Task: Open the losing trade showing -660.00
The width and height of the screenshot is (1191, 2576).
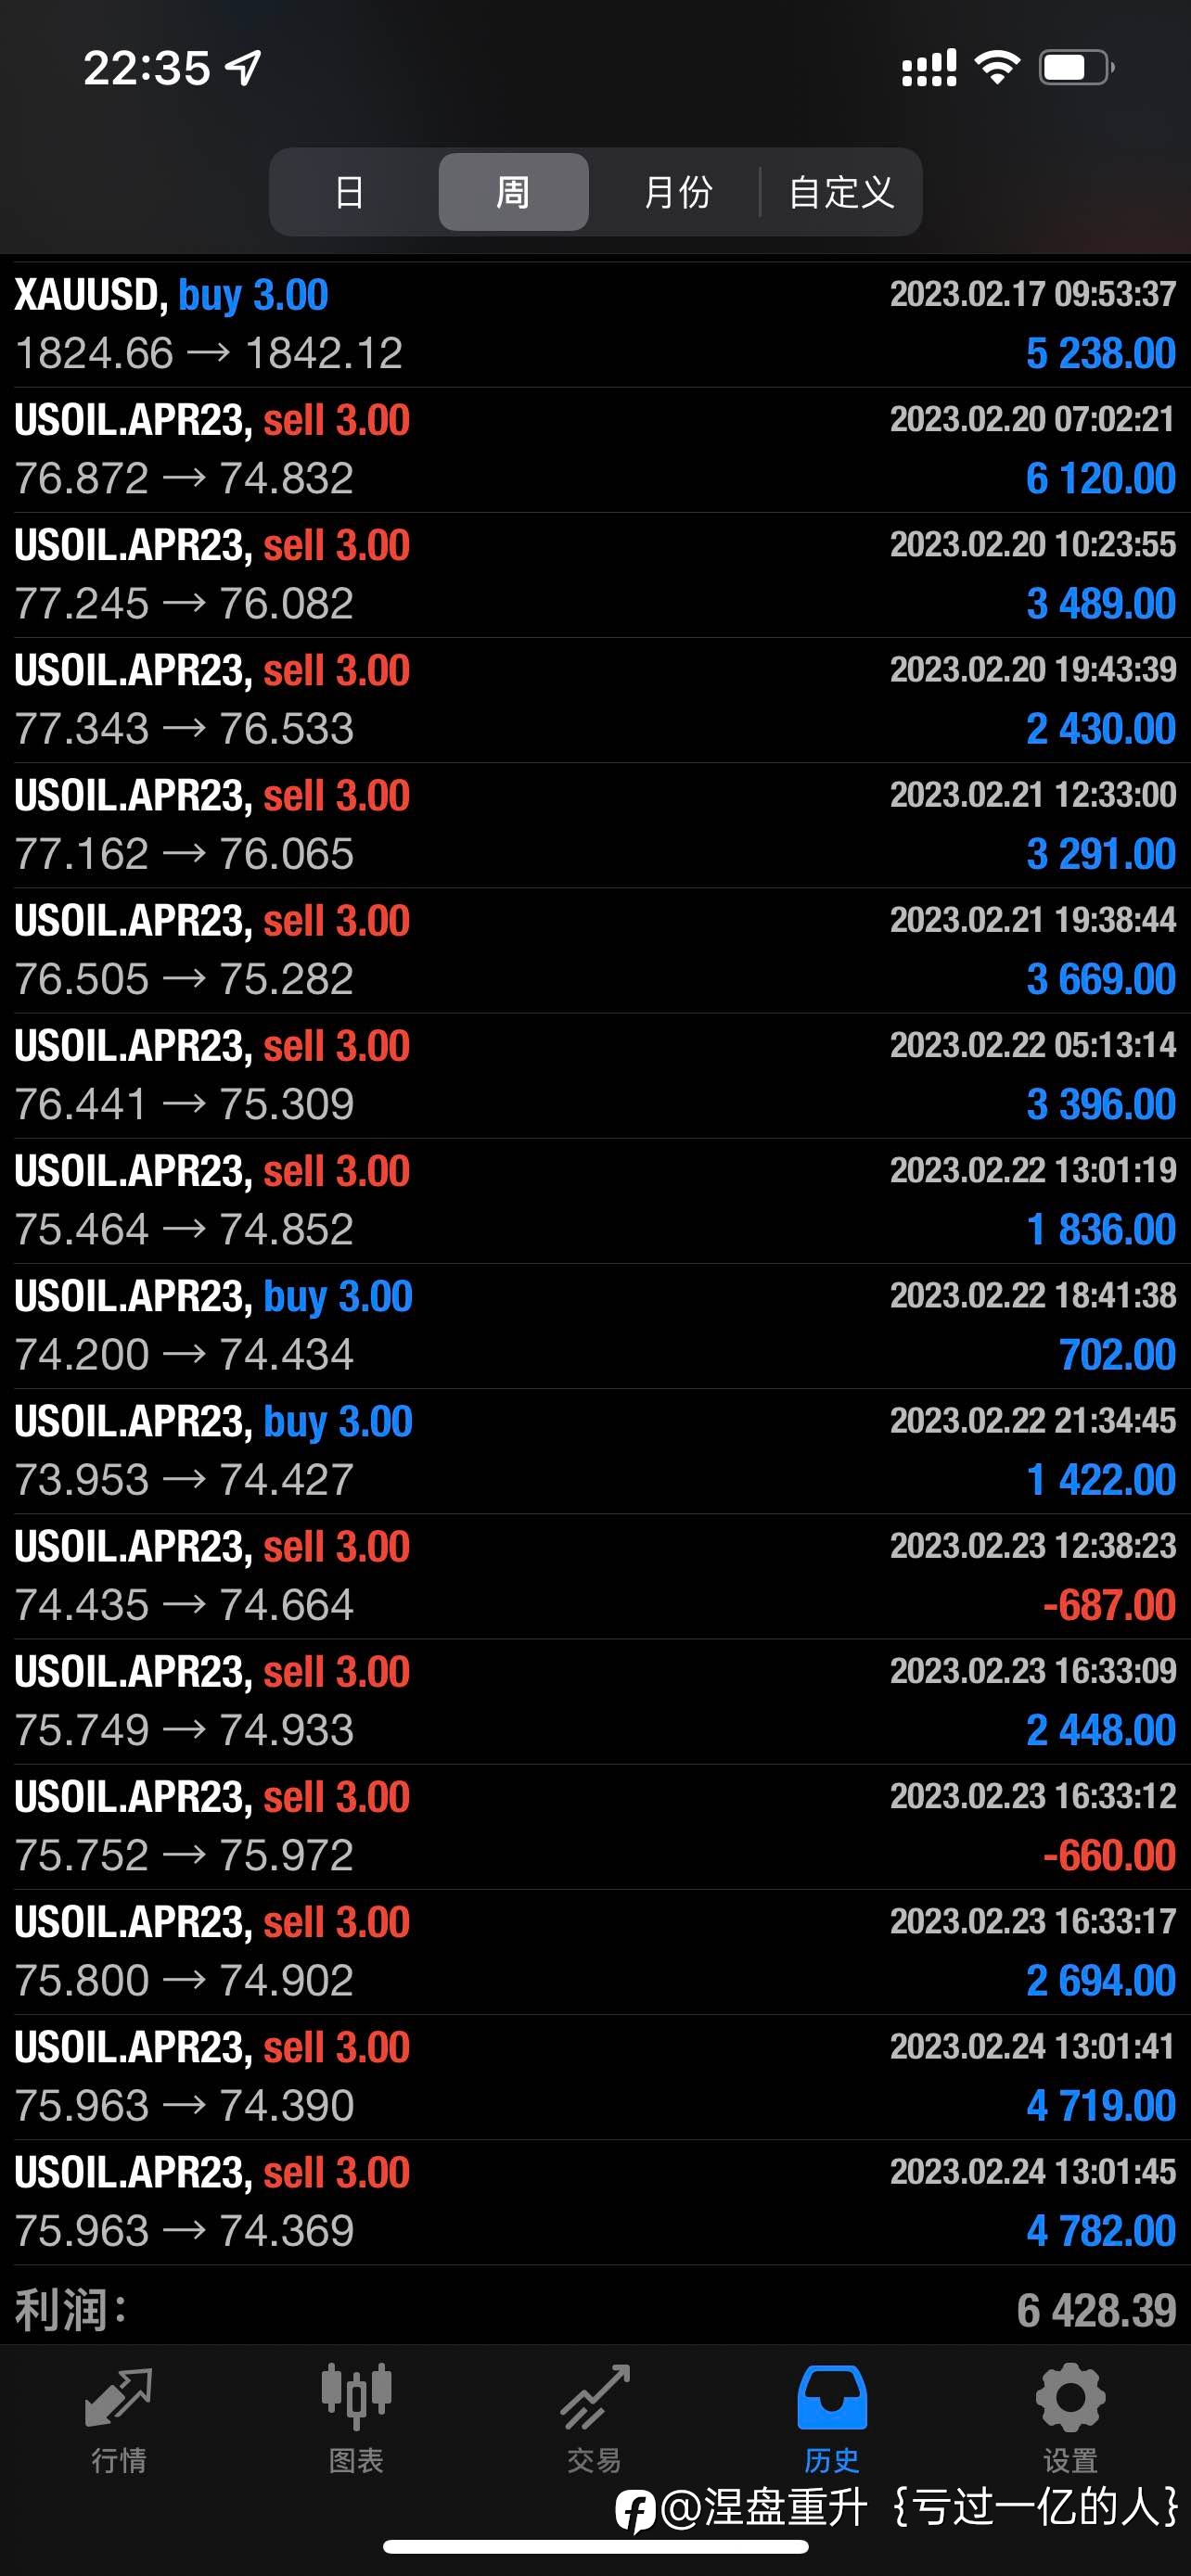Action: tap(595, 1827)
